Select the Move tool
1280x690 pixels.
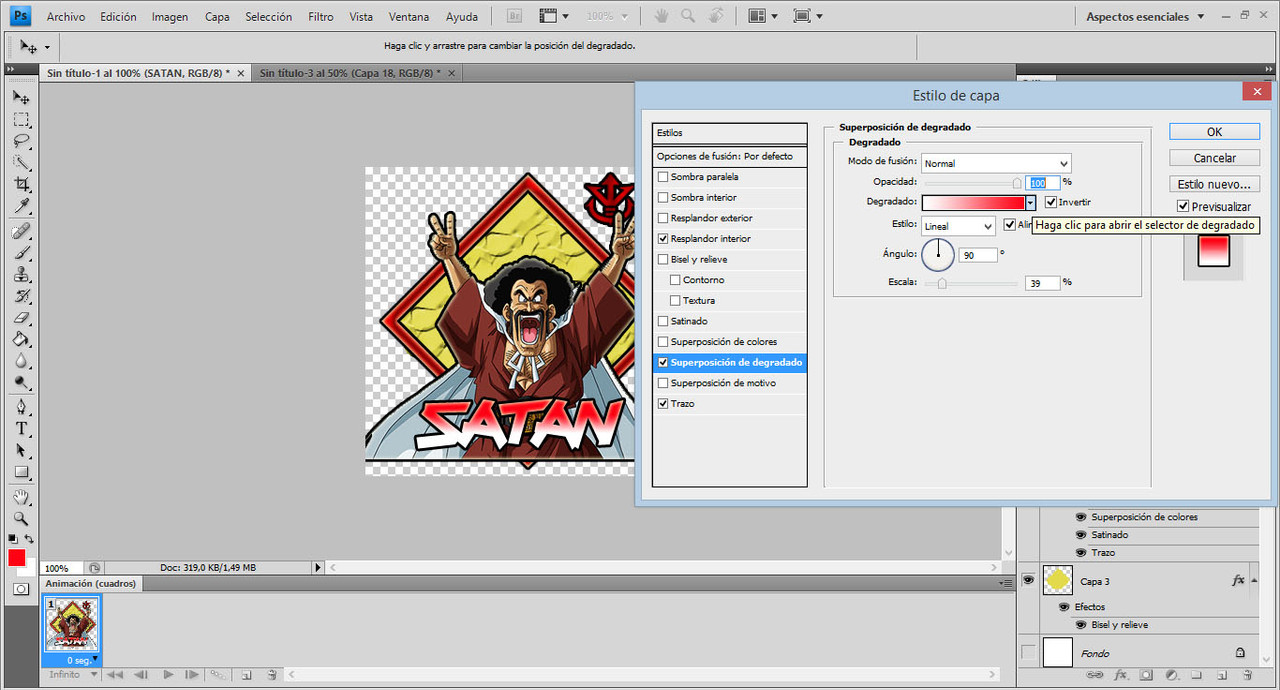(x=21, y=97)
